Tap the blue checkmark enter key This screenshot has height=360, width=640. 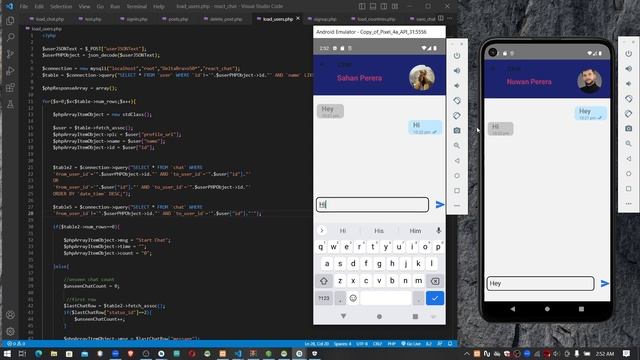435,298
